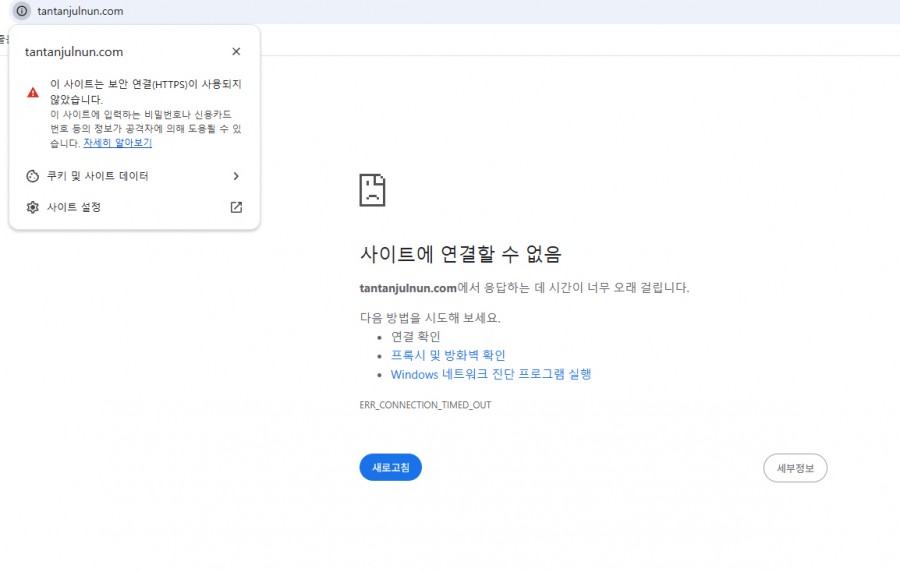The height and width of the screenshot is (572, 900).
Task: Open the 사이트 설정 menu entry
Action: 74,207
